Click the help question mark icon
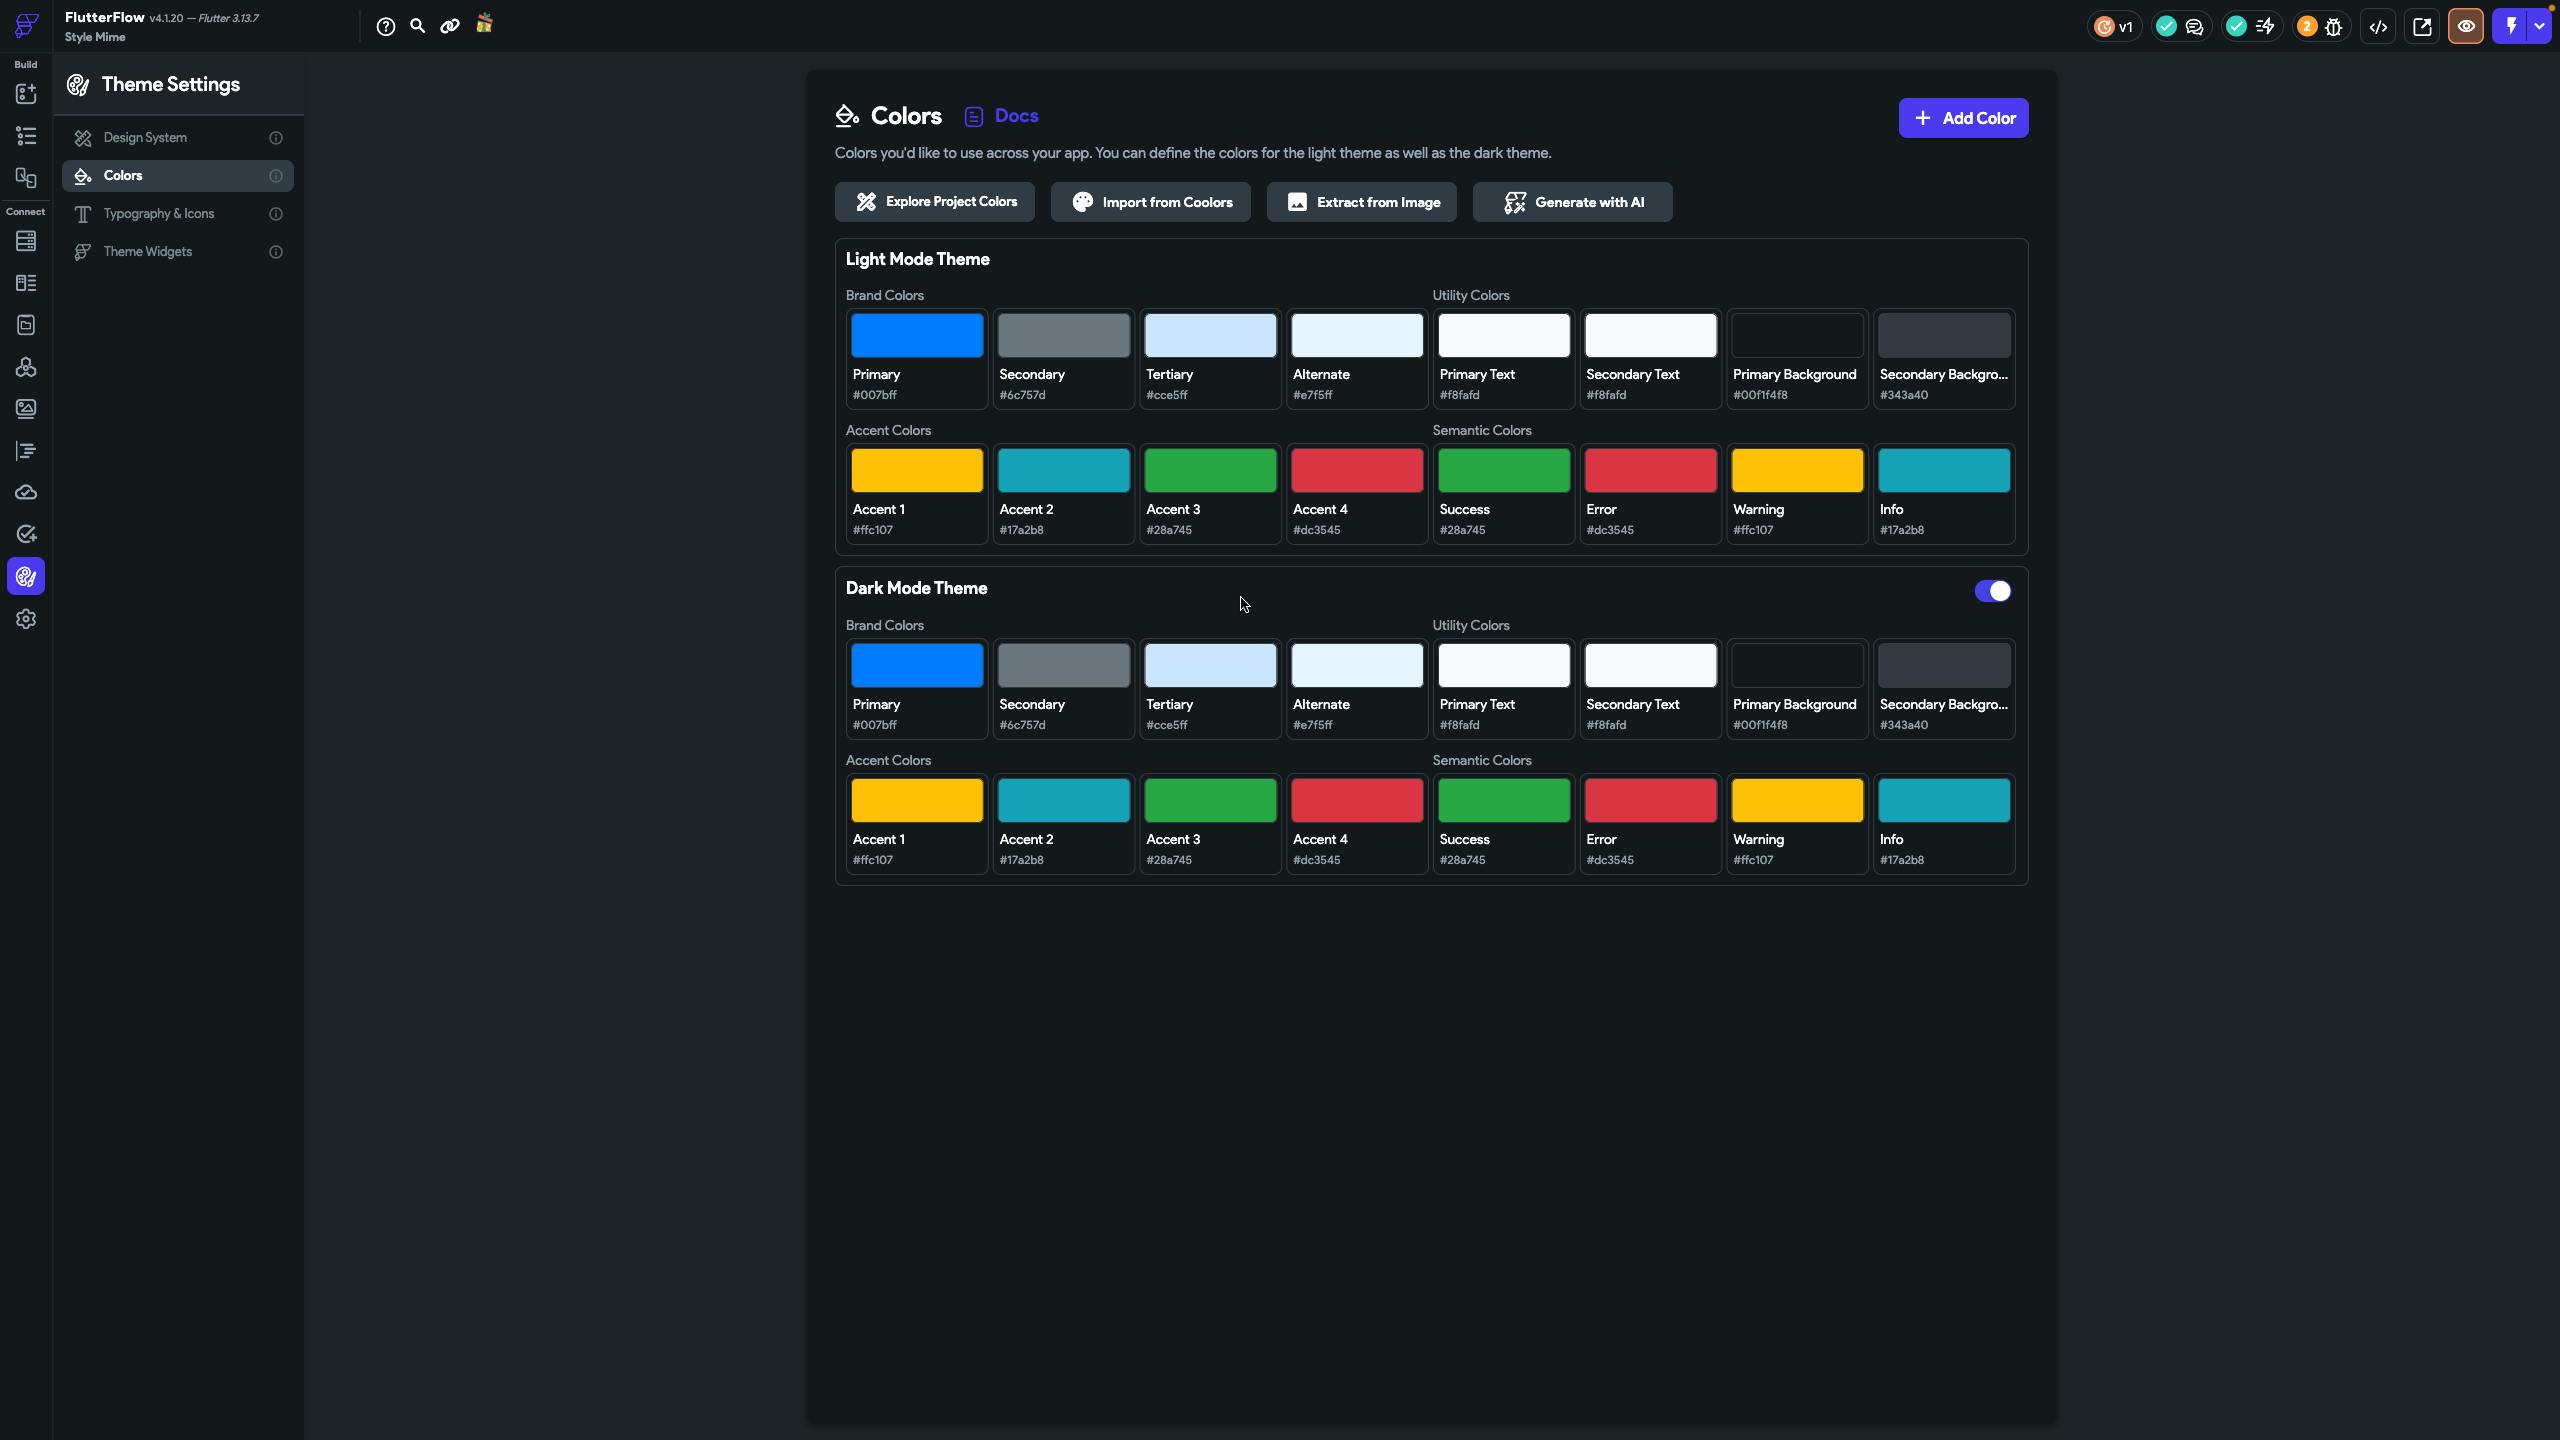This screenshot has width=2560, height=1440. click(385, 27)
